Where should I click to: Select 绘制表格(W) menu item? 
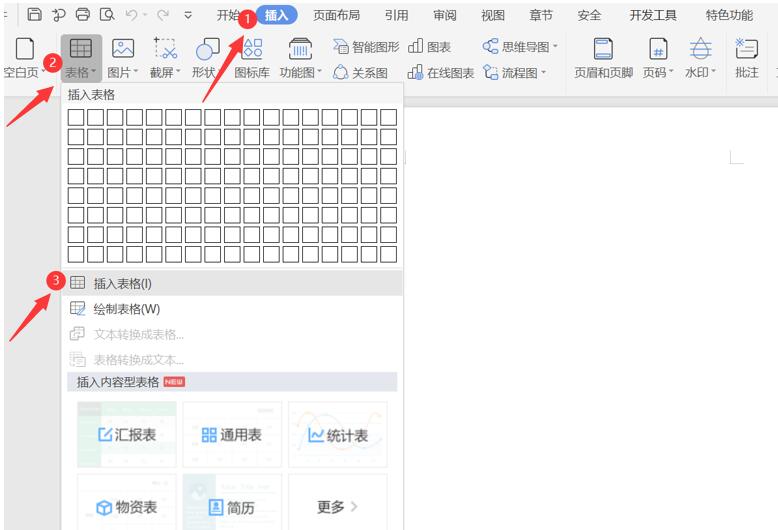point(232,309)
